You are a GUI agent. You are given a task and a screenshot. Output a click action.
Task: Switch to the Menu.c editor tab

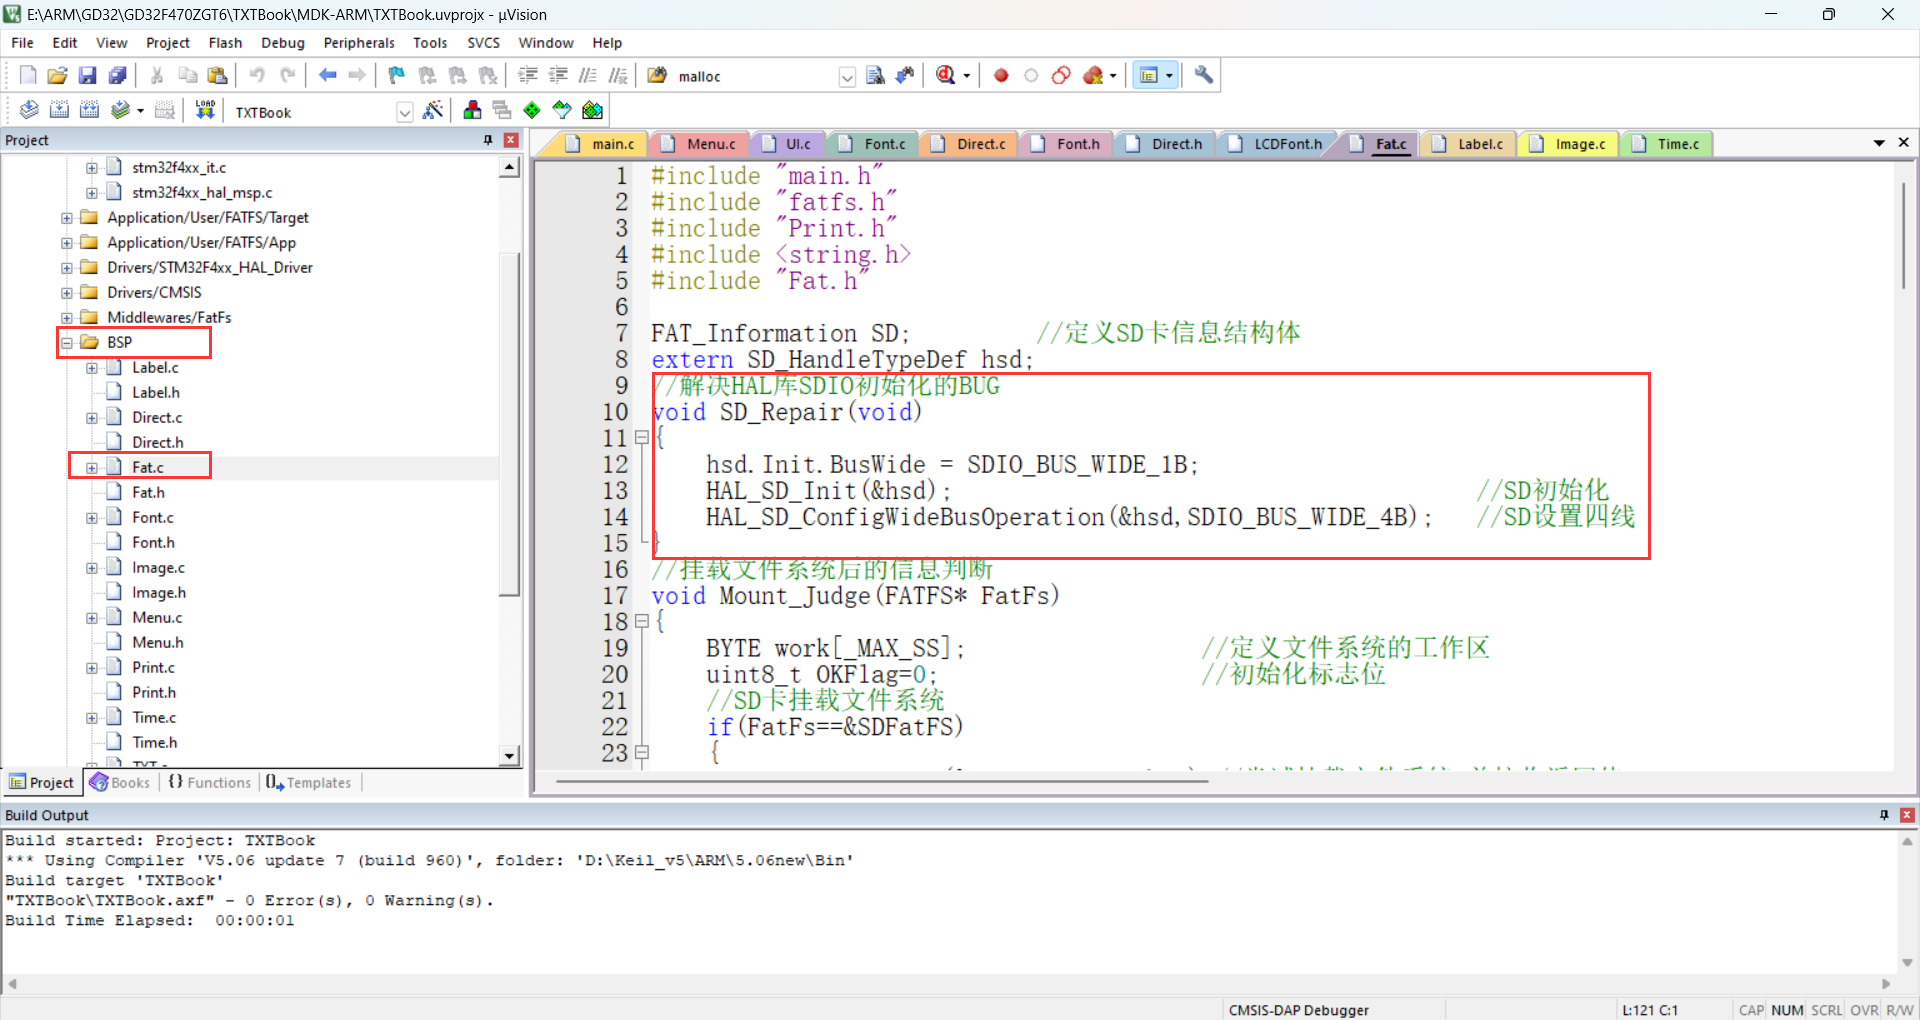710,144
